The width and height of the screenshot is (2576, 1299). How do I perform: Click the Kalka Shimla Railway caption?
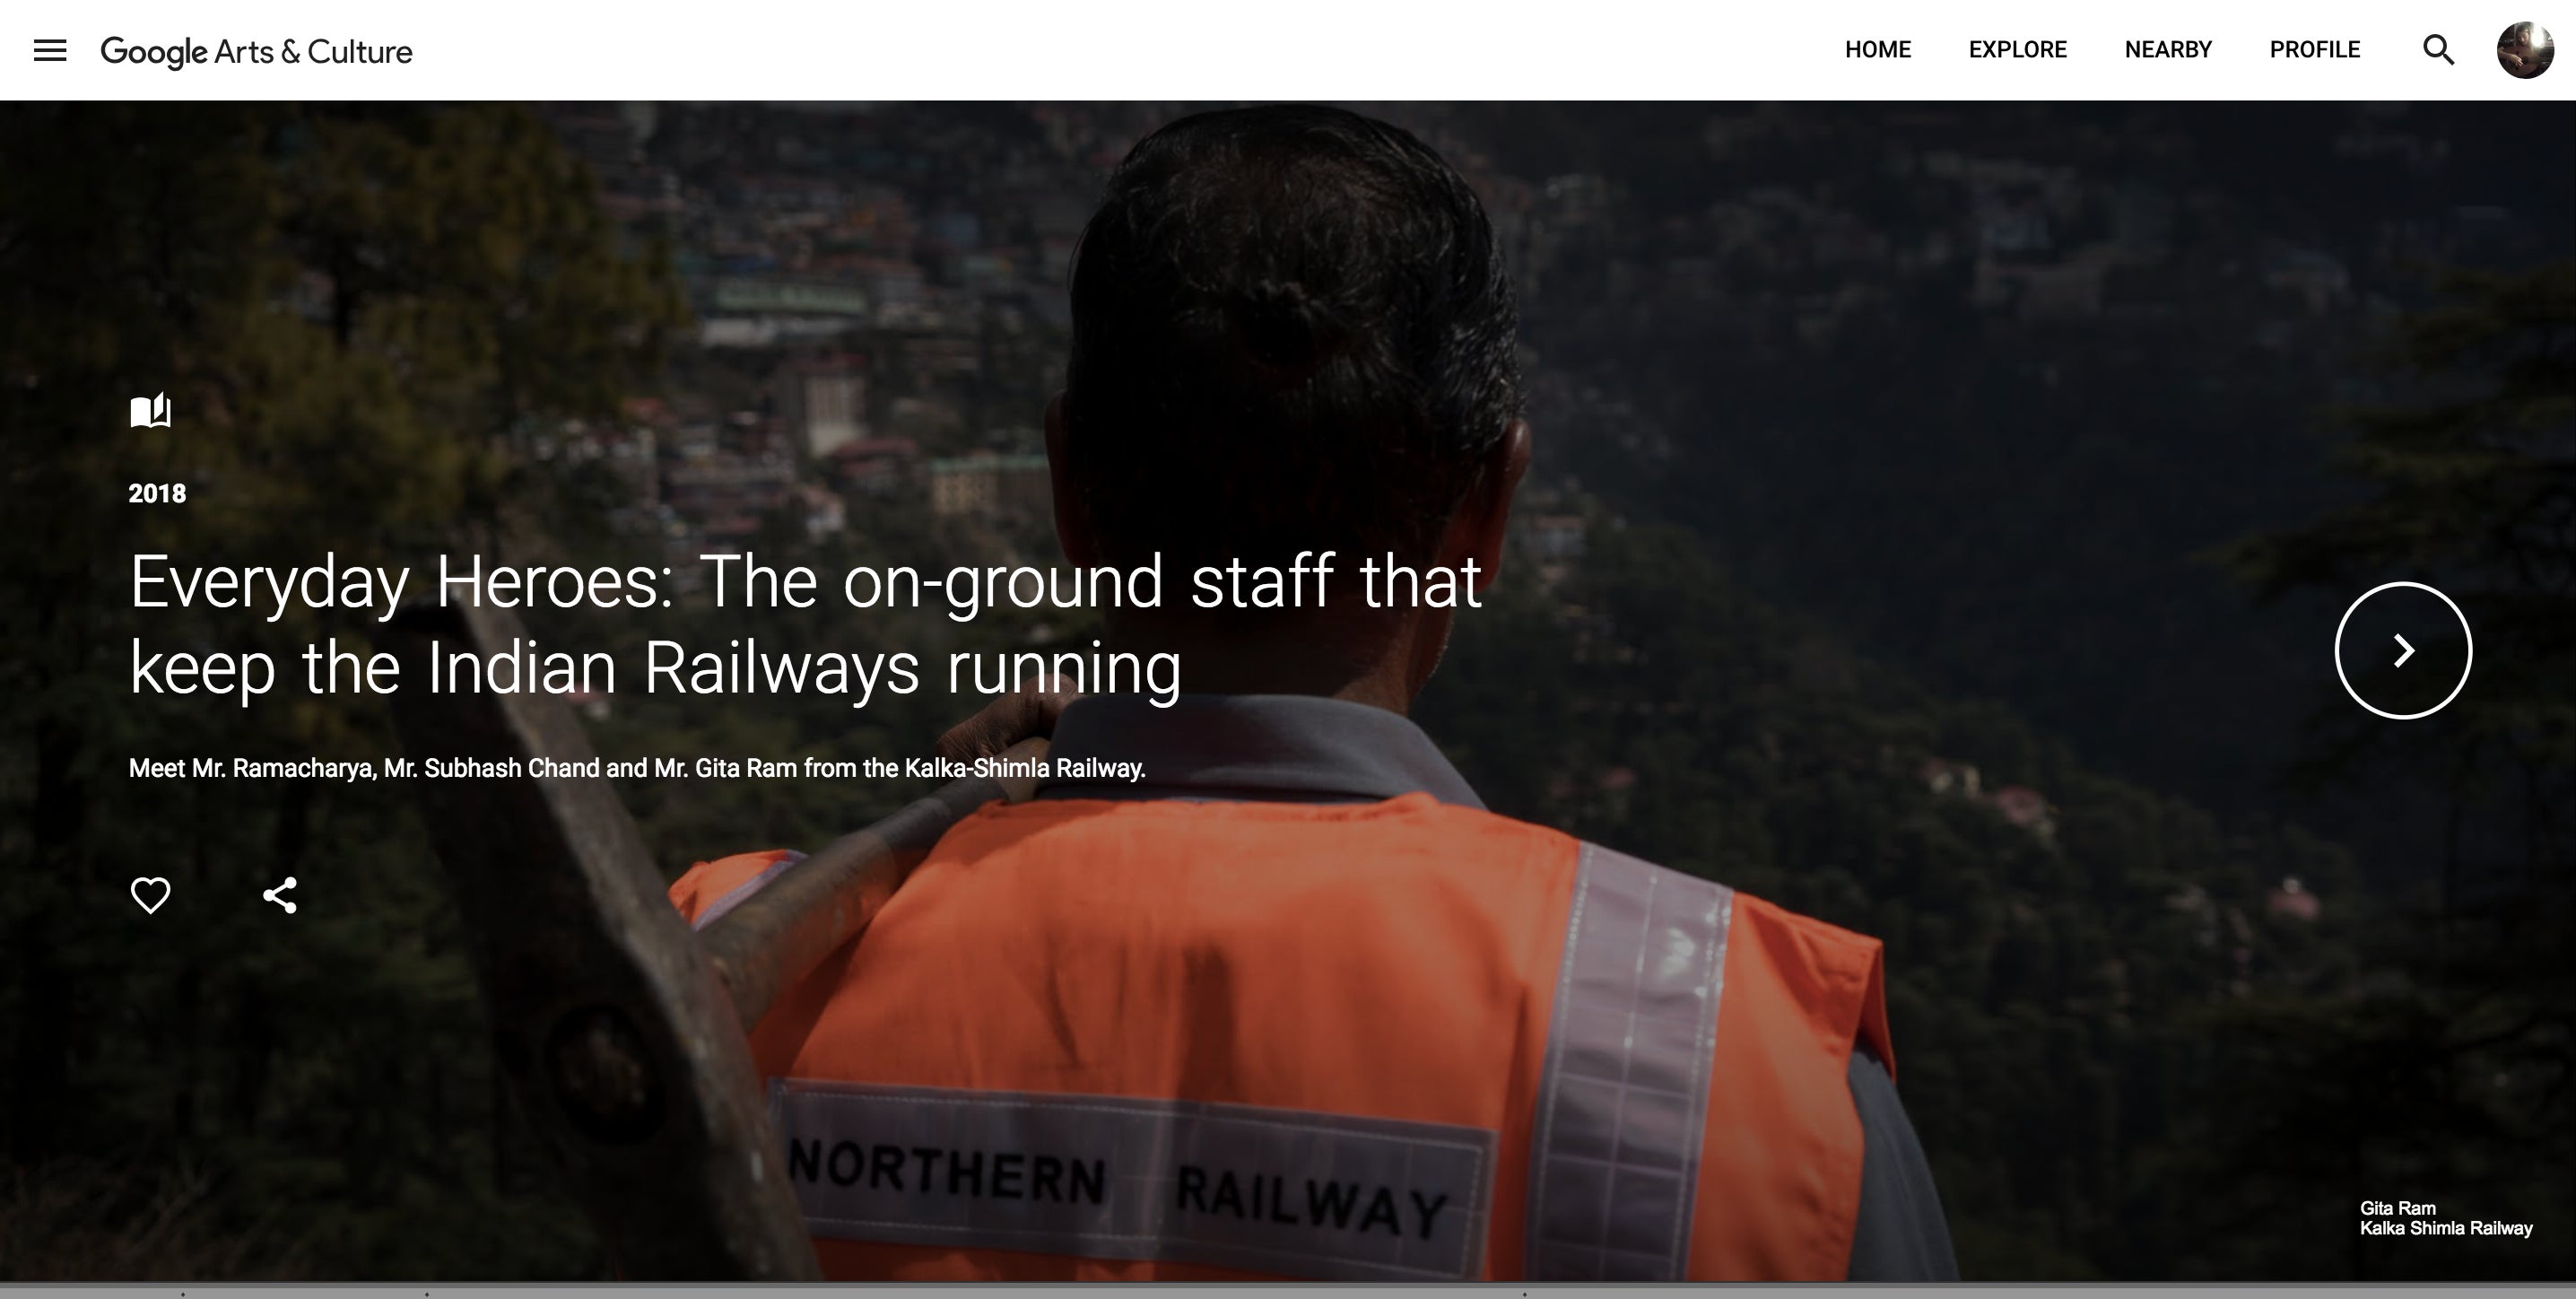click(x=2445, y=1228)
